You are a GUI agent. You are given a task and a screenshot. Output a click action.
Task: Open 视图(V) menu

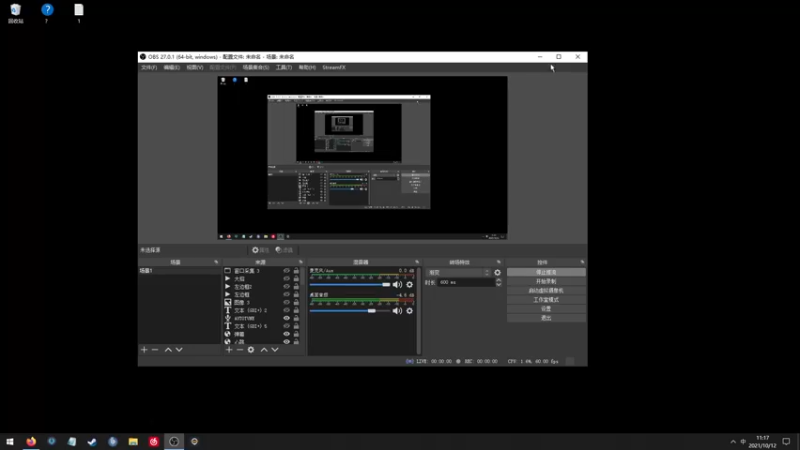(x=194, y=67)
